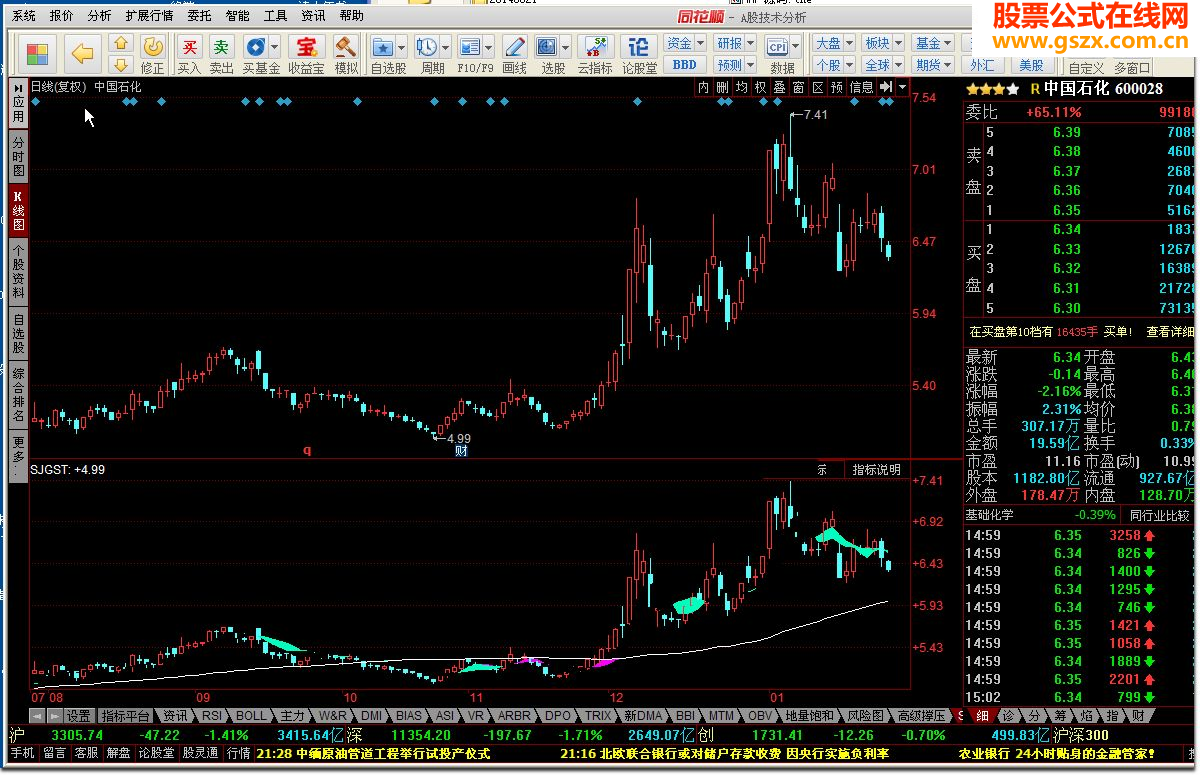Open the 自选股 star folder icon
The width and height of the screenshot is (1200, 775).
383,47
